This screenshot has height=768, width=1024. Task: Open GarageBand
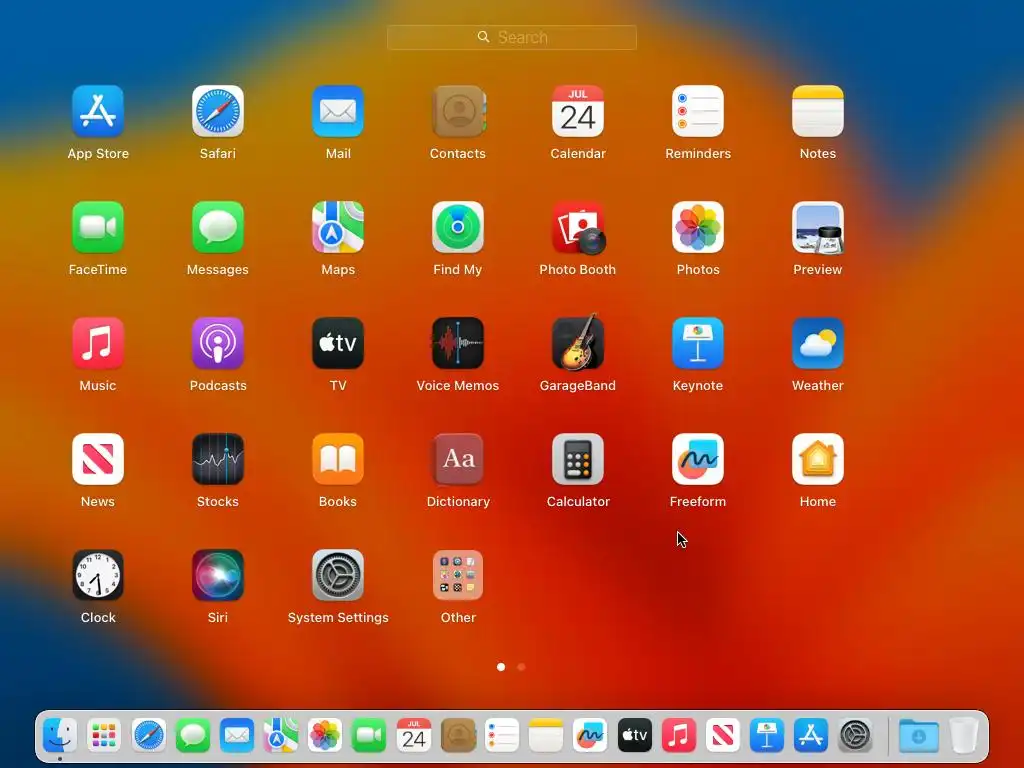click(578, 343)
